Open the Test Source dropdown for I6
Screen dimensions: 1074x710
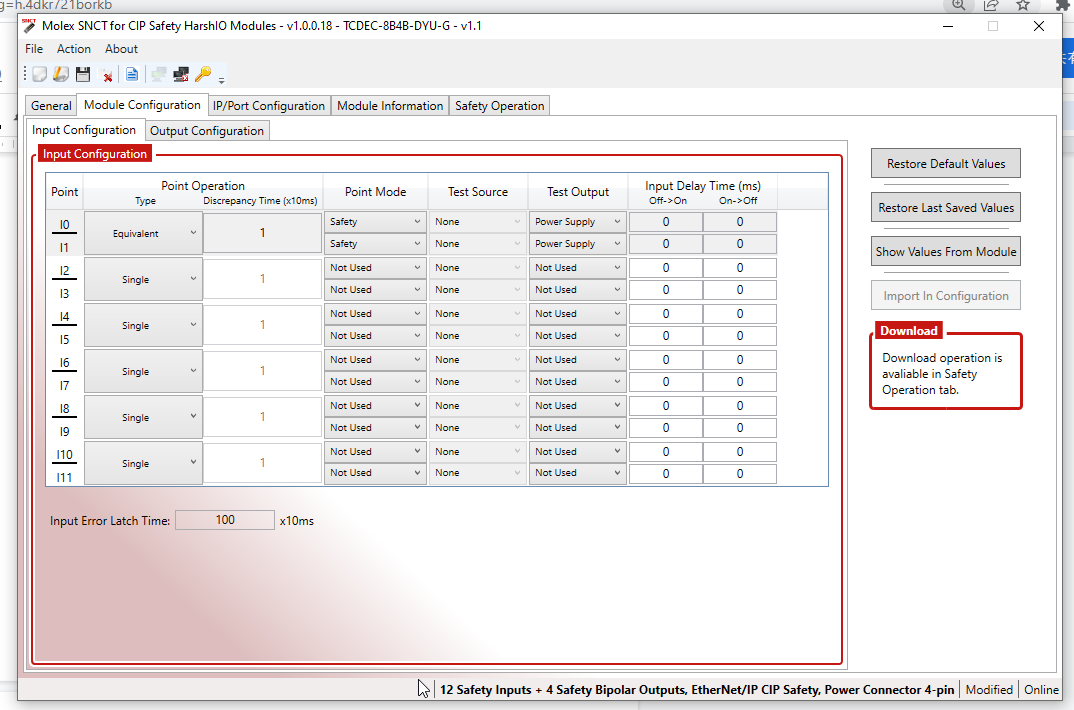tap(477, 359)
